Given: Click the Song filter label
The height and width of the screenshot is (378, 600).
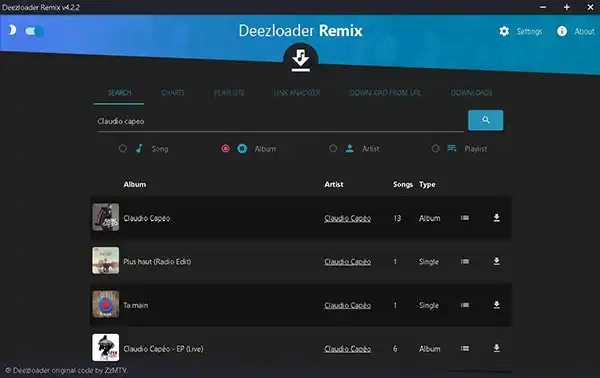Looking at the screenshot, I should coord(160,149).
